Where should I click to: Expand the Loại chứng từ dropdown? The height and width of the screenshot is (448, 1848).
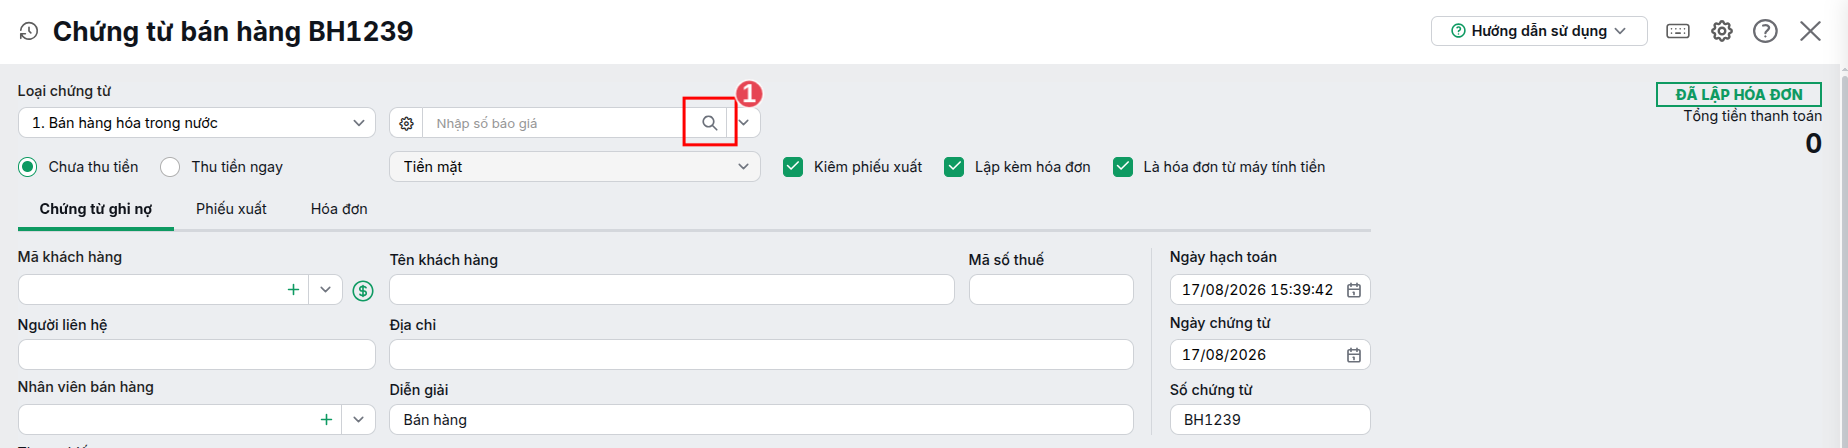pyautogui.click(x=197, y=123)
